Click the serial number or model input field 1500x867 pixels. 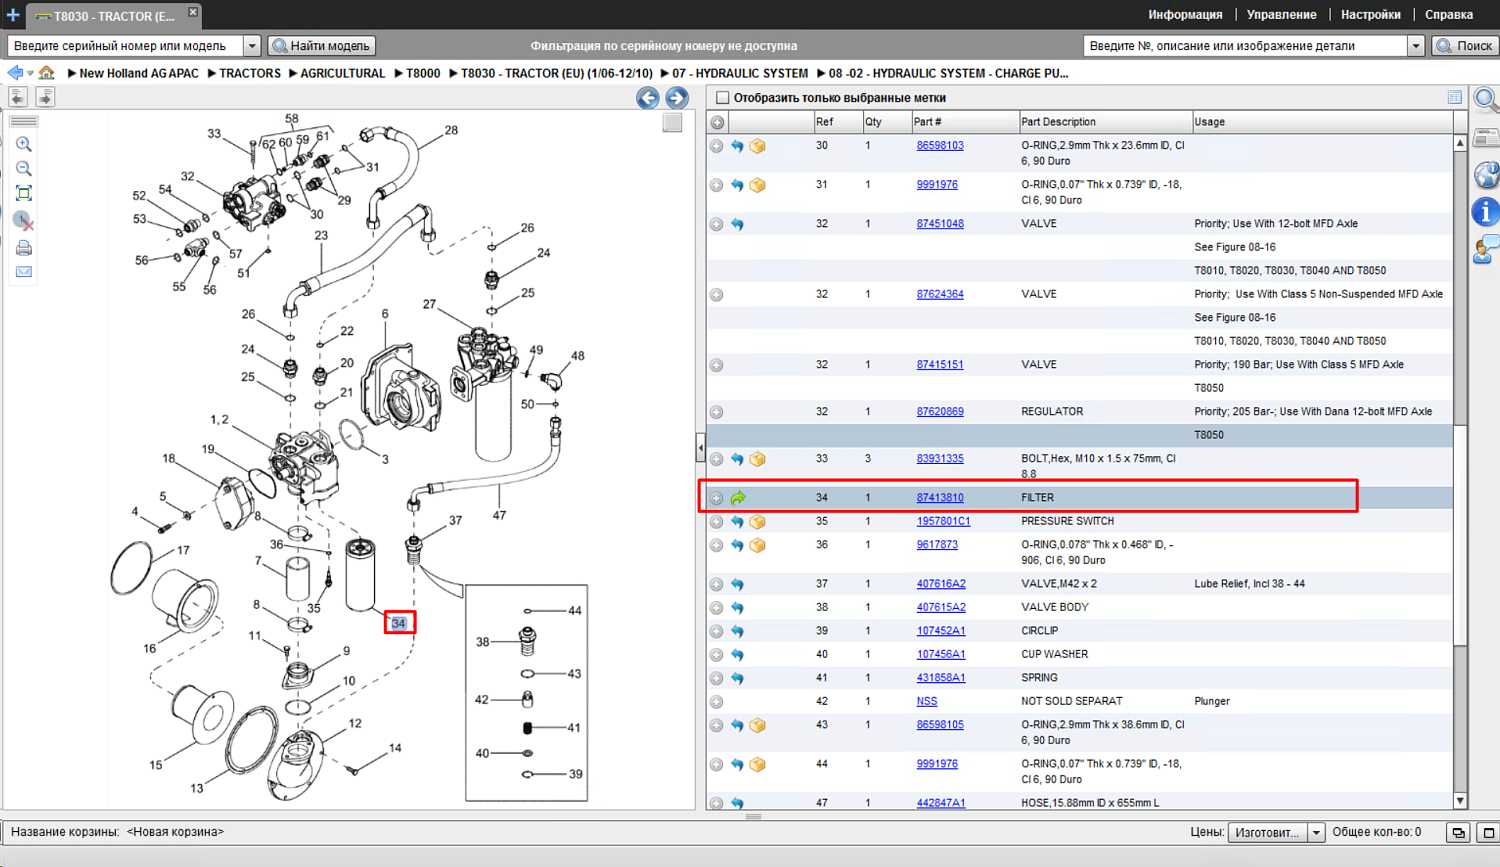click(x=126, y=46)
